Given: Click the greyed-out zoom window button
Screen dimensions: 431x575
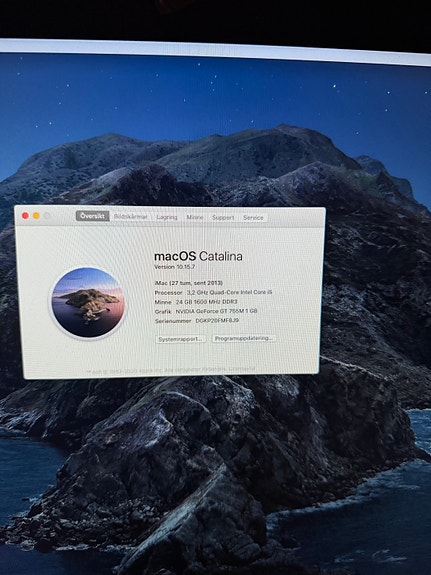Looking at the screenshot, I should (x=47, y=216).
